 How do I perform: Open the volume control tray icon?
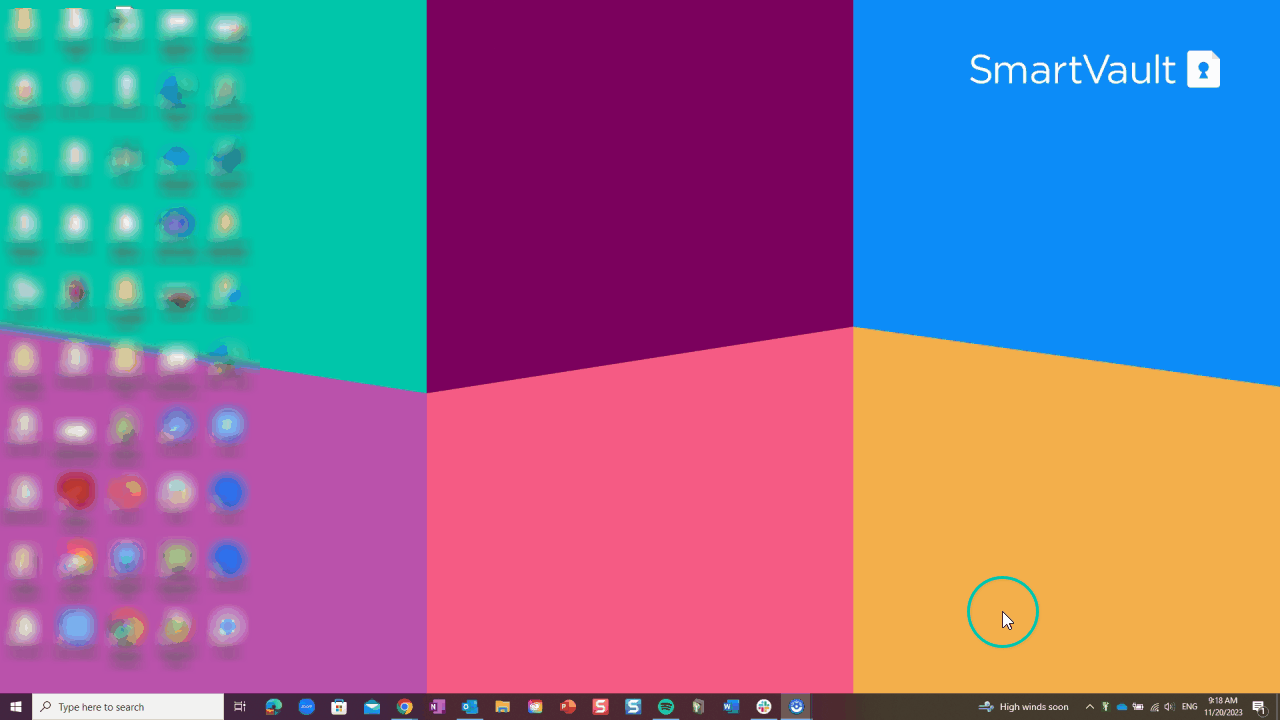(x=1169, y=707)
